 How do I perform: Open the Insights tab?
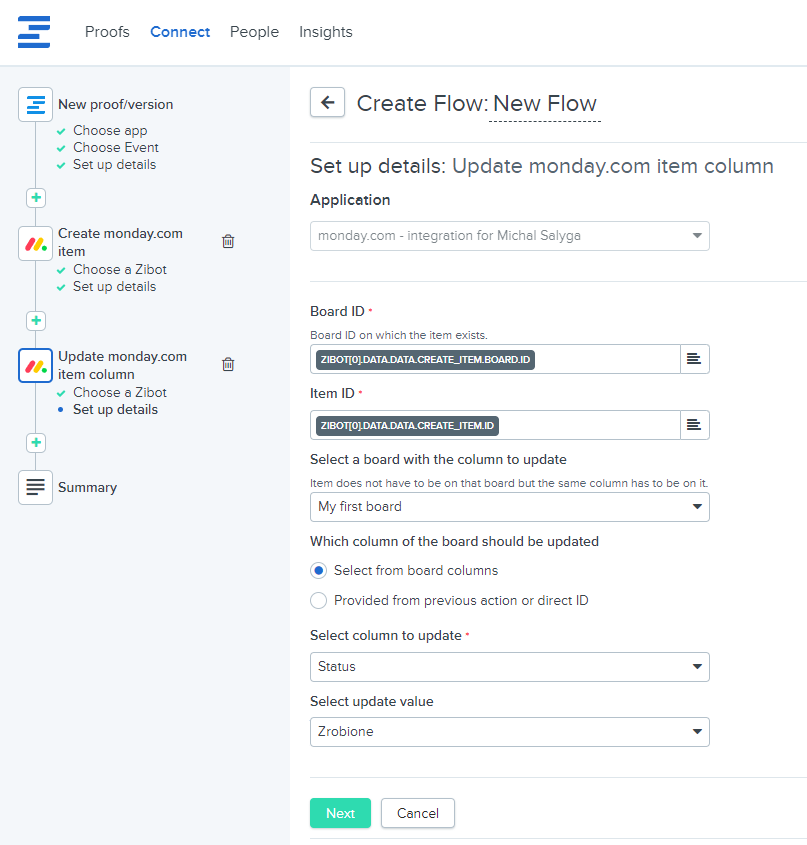pyautogui.click(x=326, y=32)
